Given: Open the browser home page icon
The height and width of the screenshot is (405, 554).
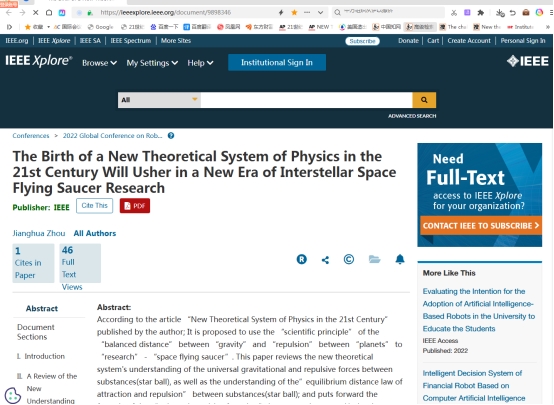Looking at the screenshot, I should point(49,13).
